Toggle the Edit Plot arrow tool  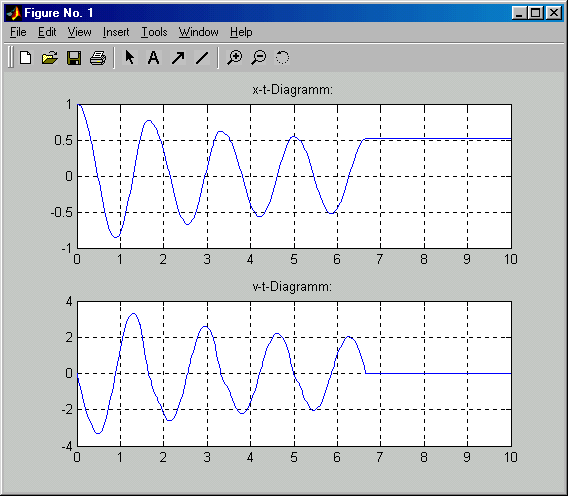point(130,58)
